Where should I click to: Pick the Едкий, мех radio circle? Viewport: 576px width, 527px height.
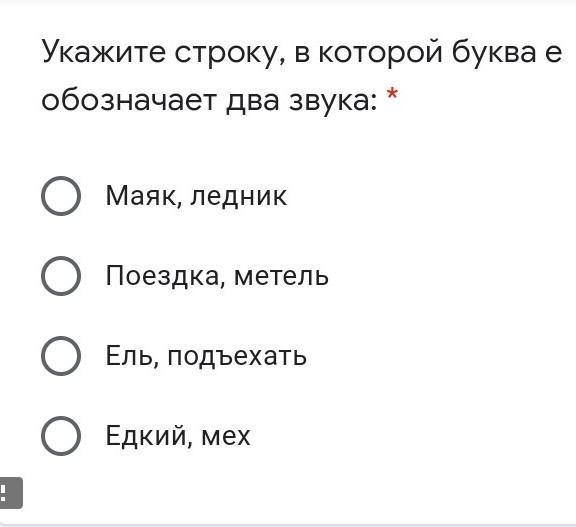pyautogui.click(x=61, y=436)
